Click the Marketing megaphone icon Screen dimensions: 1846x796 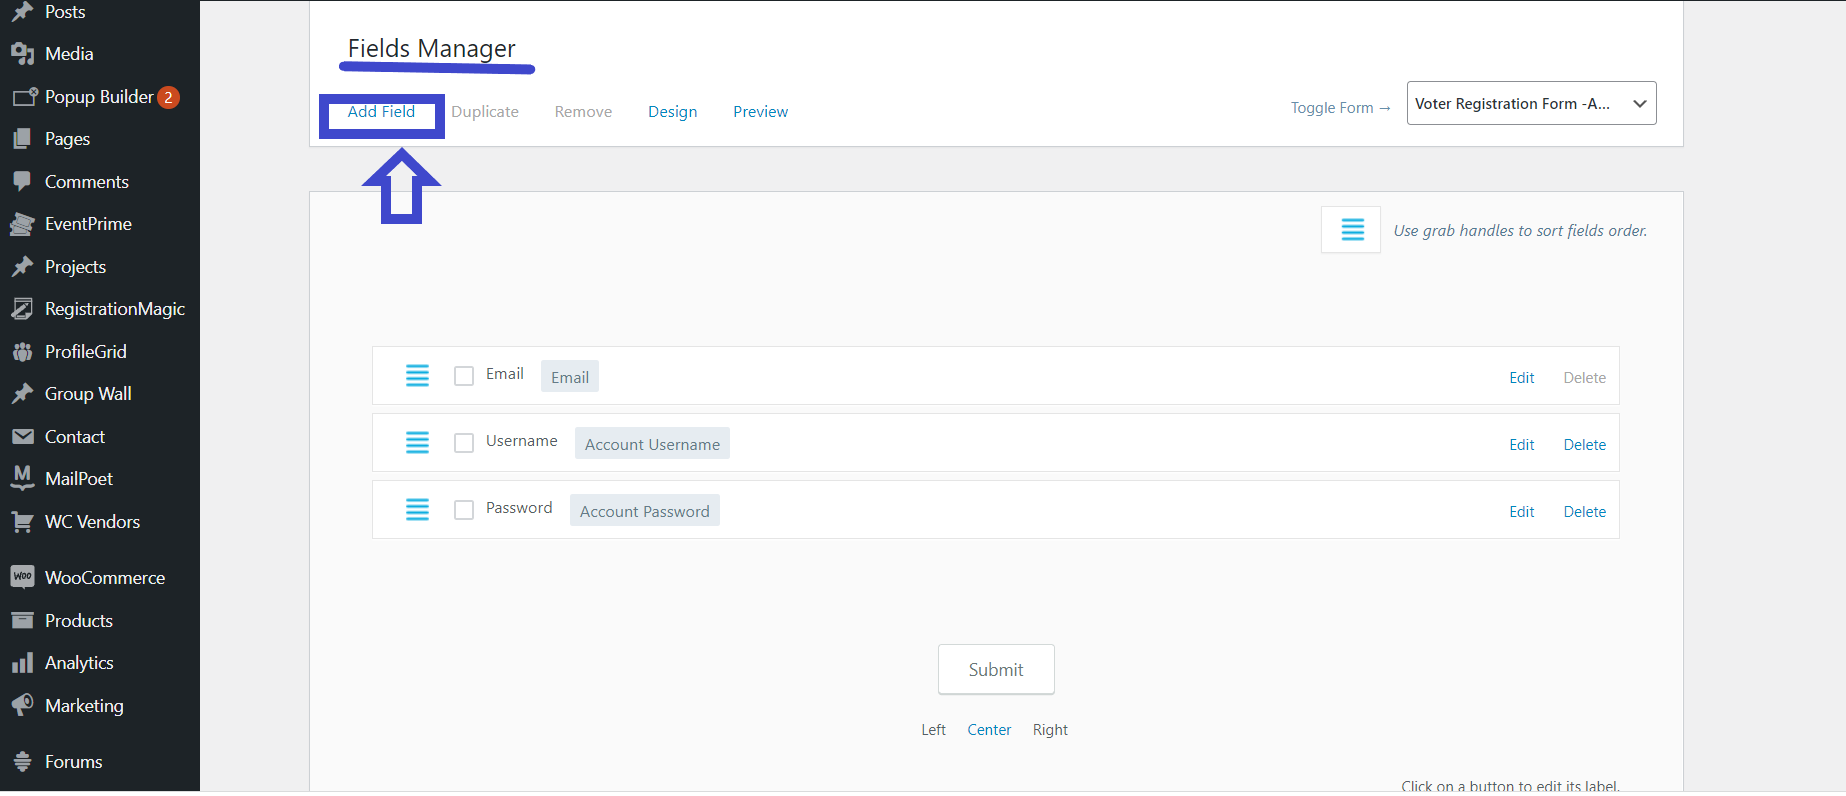point(22,705)
